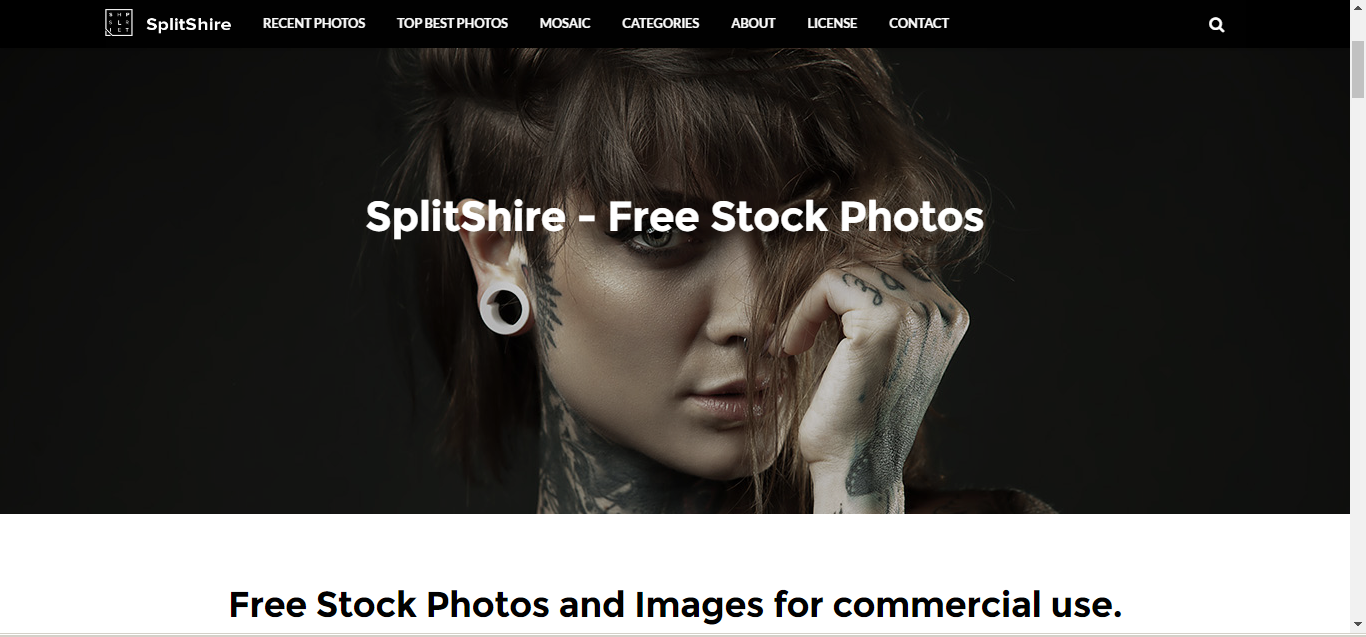Navigate to the Contact page

[x=919, y=23]
